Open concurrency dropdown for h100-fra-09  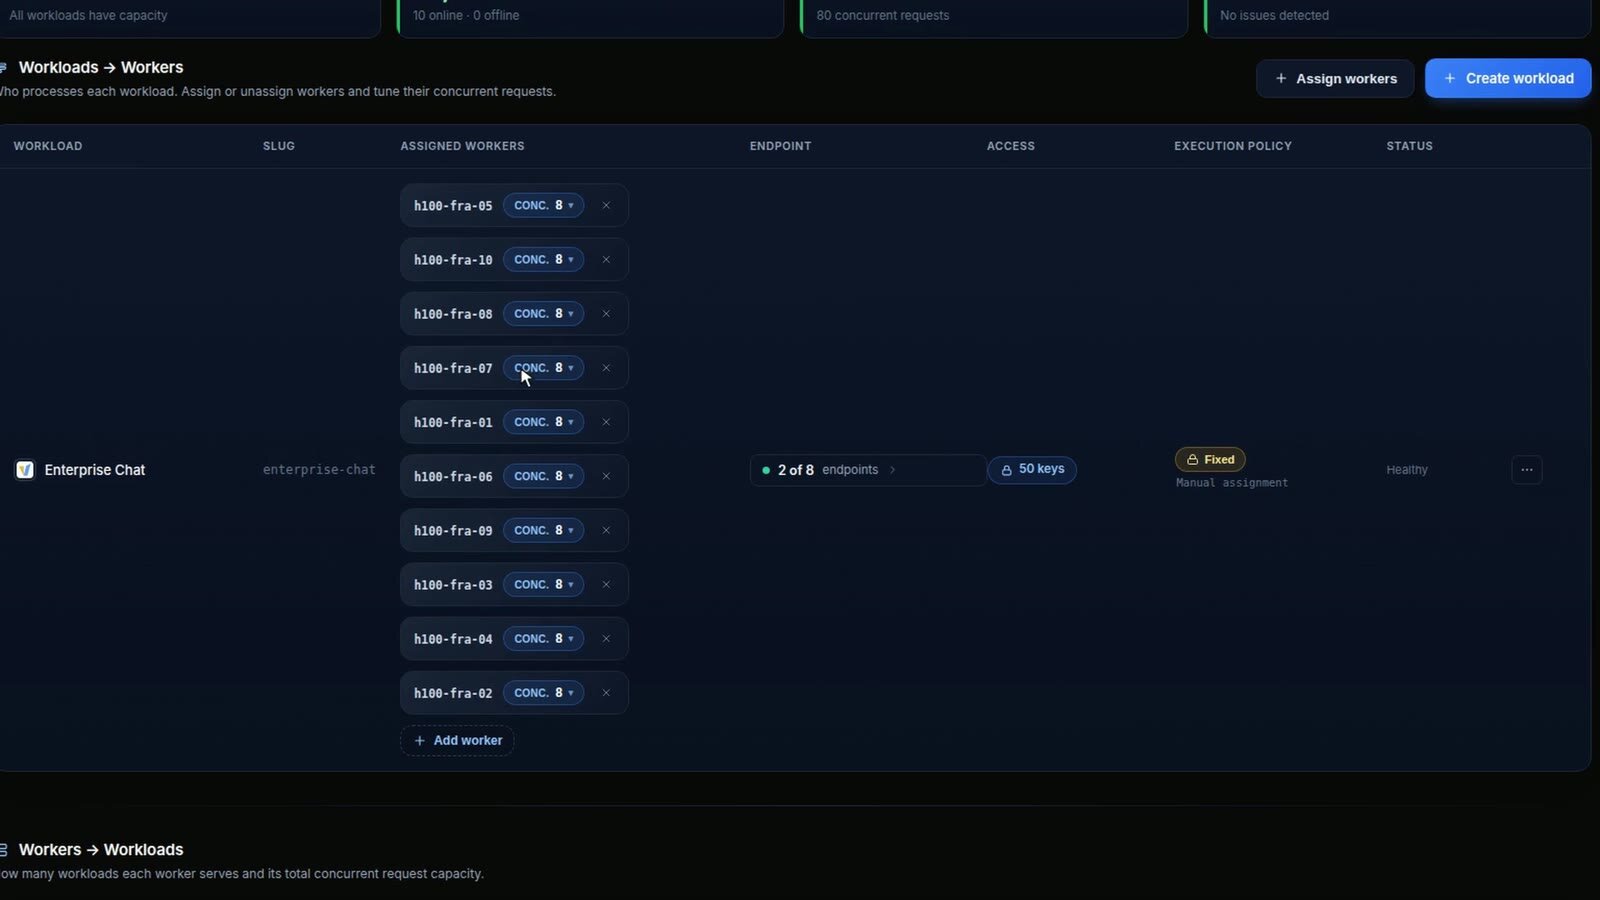click(x=543, y=530)
